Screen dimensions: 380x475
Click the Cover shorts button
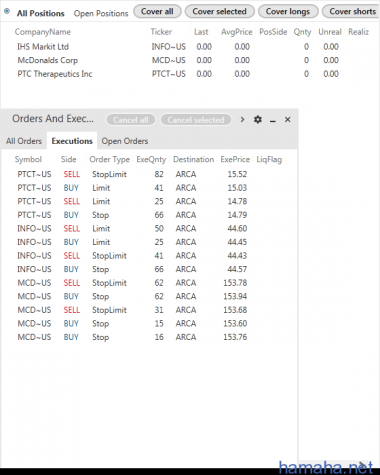click(x=352, y=11)
